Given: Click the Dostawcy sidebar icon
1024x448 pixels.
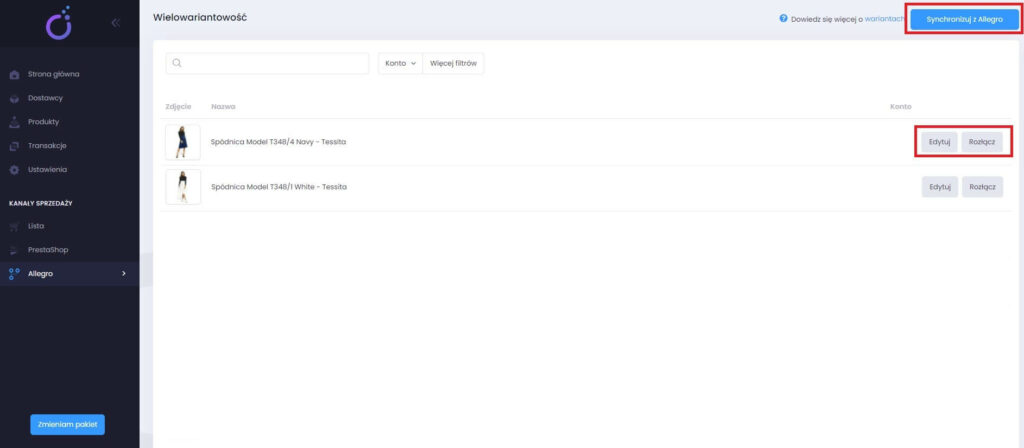Looking at the screenshot, I should (x=14, y=99).
